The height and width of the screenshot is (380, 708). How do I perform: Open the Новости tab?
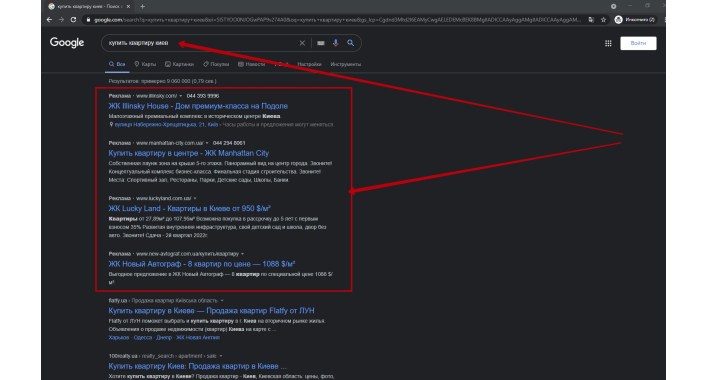(x=252, y=64)
